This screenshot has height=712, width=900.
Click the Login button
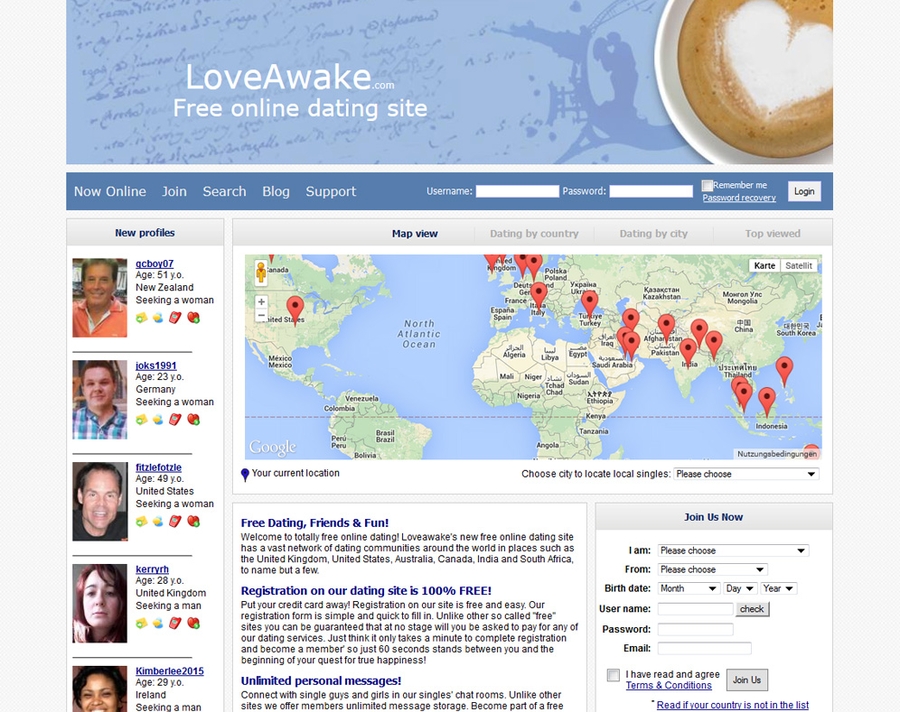click(x=804, y=191)
